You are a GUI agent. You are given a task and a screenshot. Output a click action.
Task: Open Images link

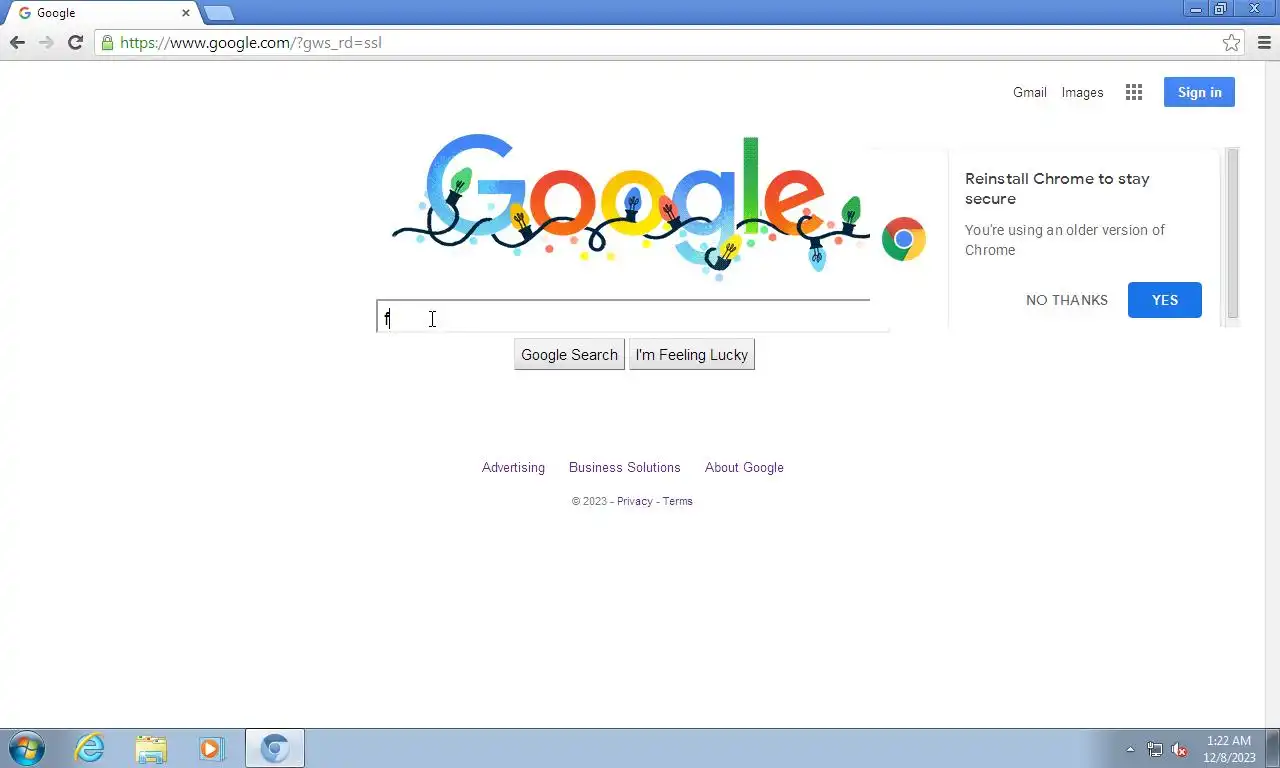(1082, 92)
